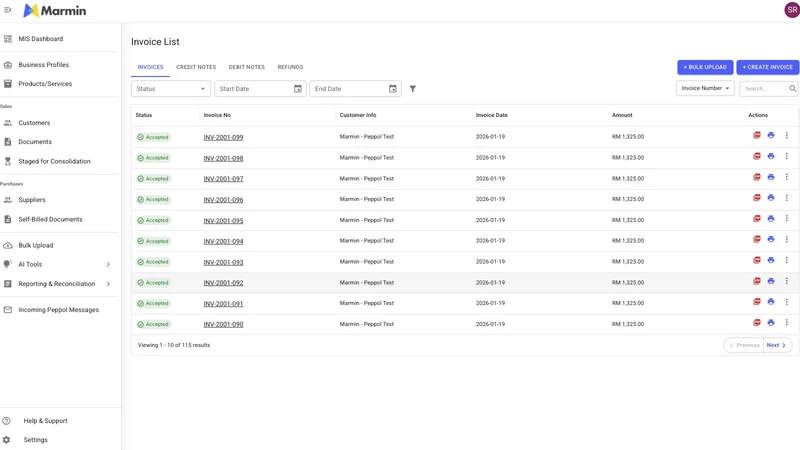800x450 pixels.
Task: Print invoice INV-2001-091
Action: [771, 302]
